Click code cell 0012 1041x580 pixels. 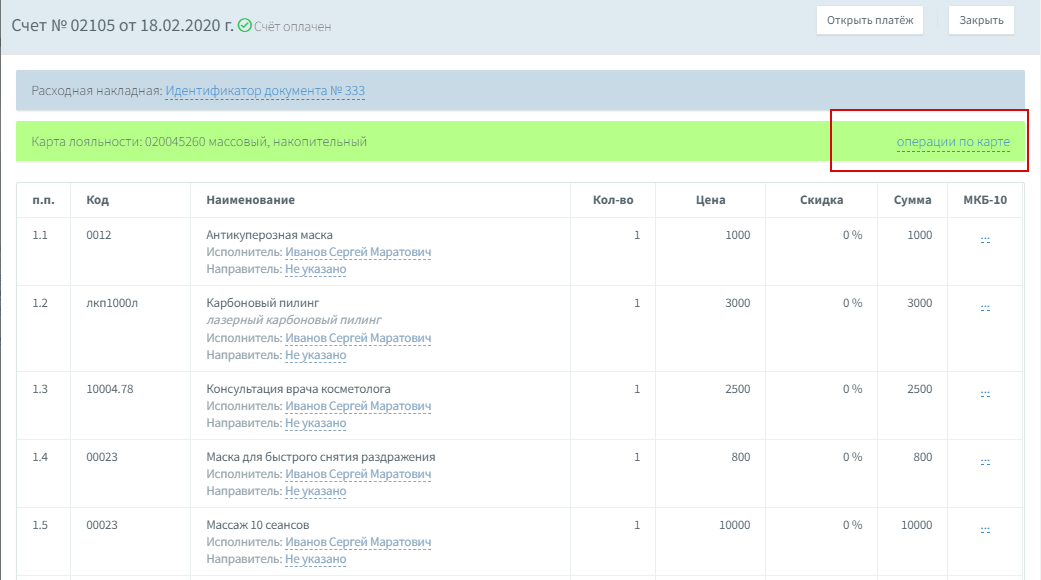[x=99, y=235]
